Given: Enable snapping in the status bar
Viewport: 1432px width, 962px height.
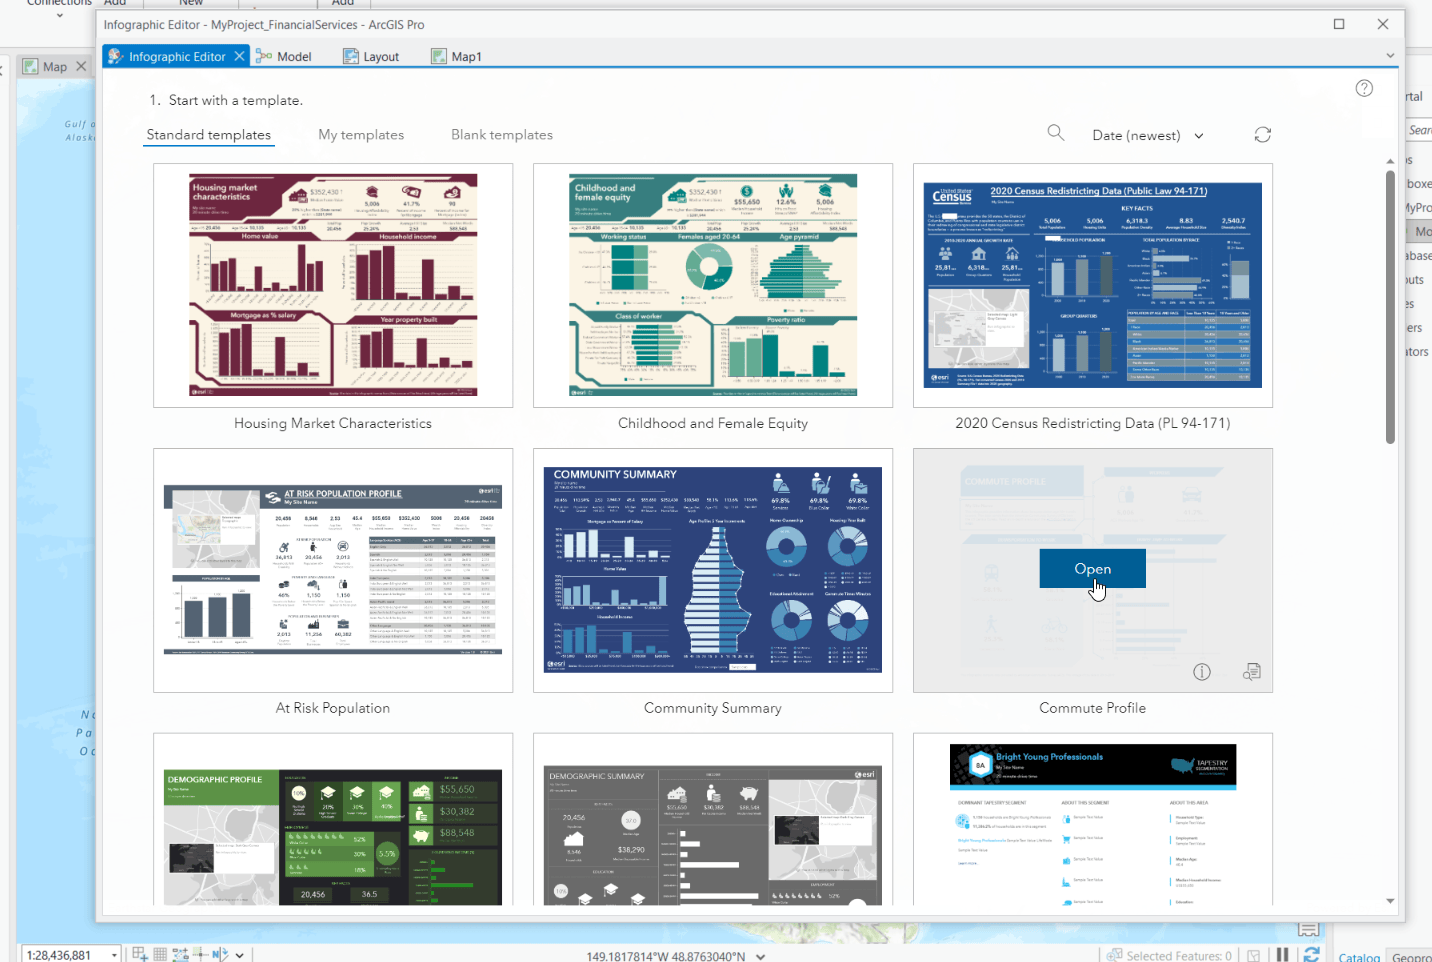Looking at the screenshot, I should (x=200, y=954).
